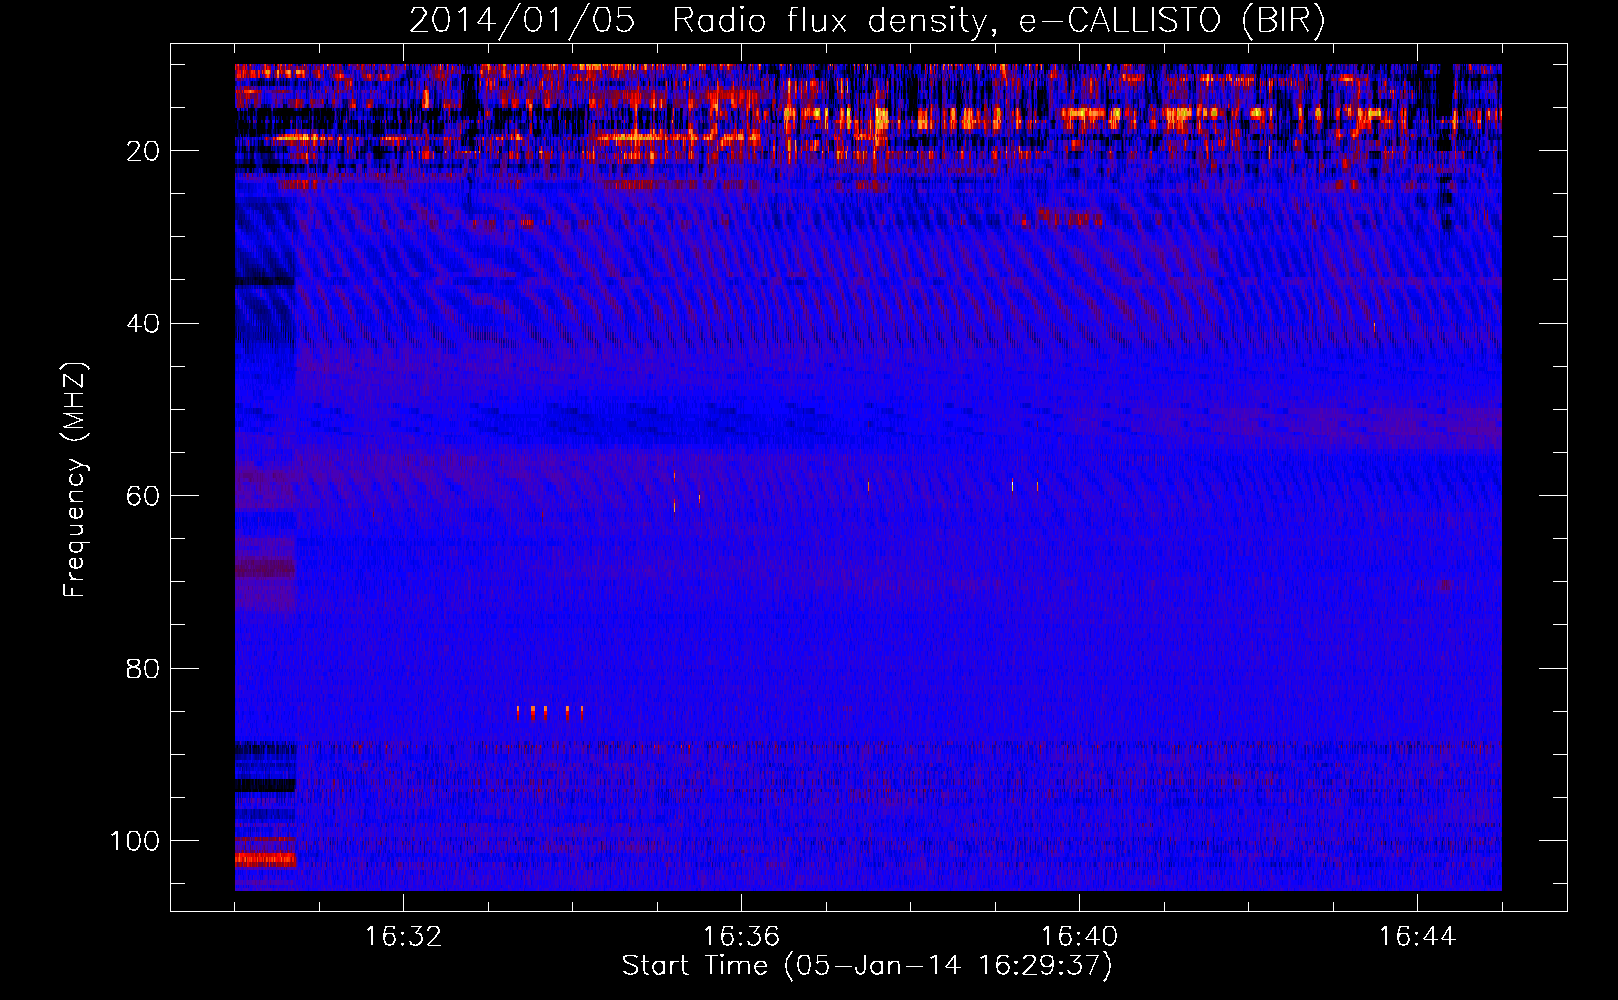Click the 40 MHz frequency tick label
Viewport: 1618px width, 1000px height.
(143, 324)
